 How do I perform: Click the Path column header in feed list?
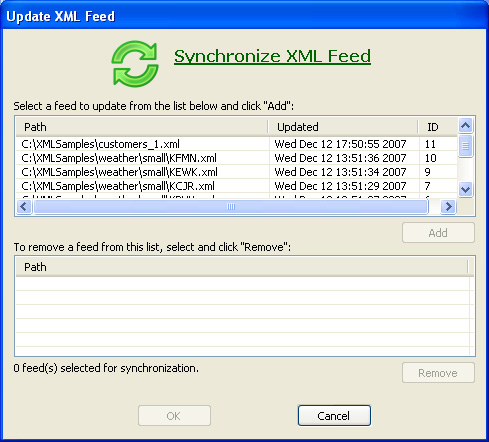[142, 127]
